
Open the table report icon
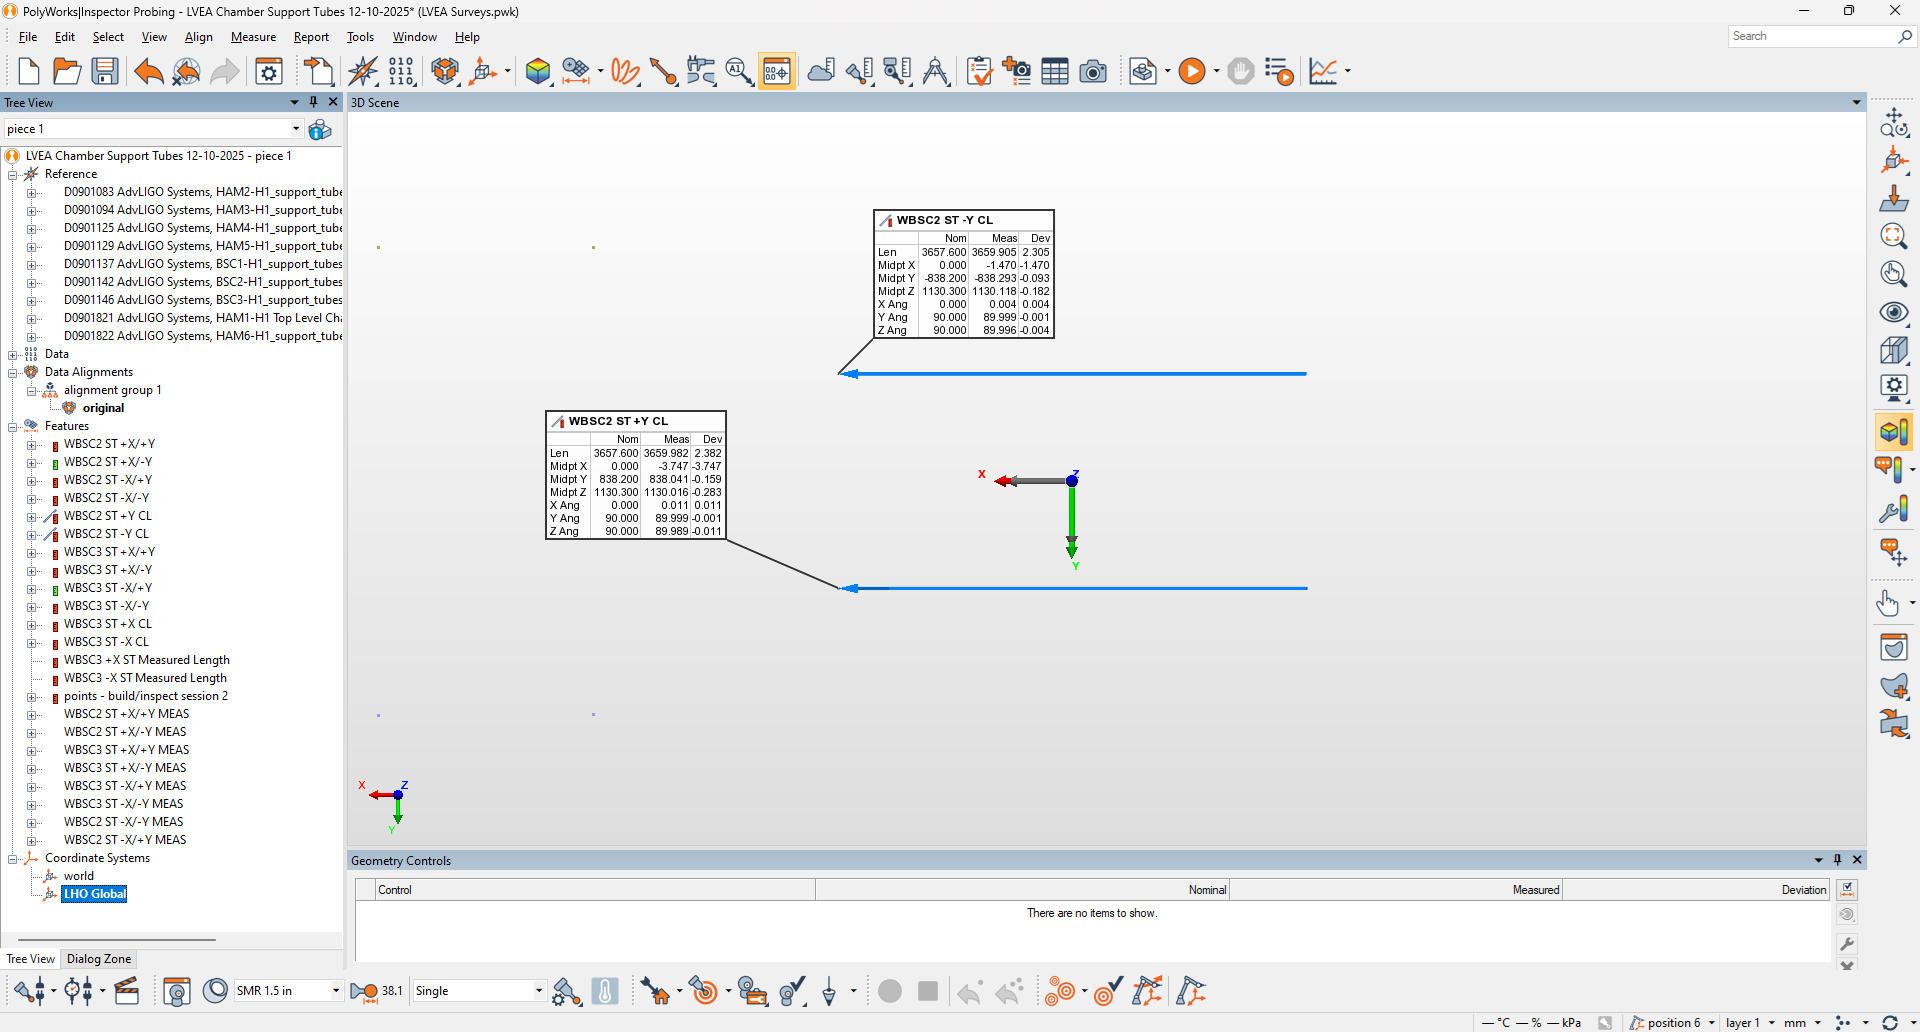[1055, 71]
